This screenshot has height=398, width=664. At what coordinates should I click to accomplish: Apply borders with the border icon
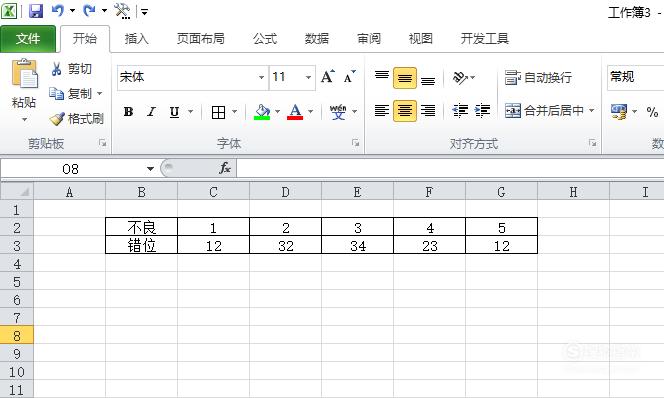[x=219, y=112]
